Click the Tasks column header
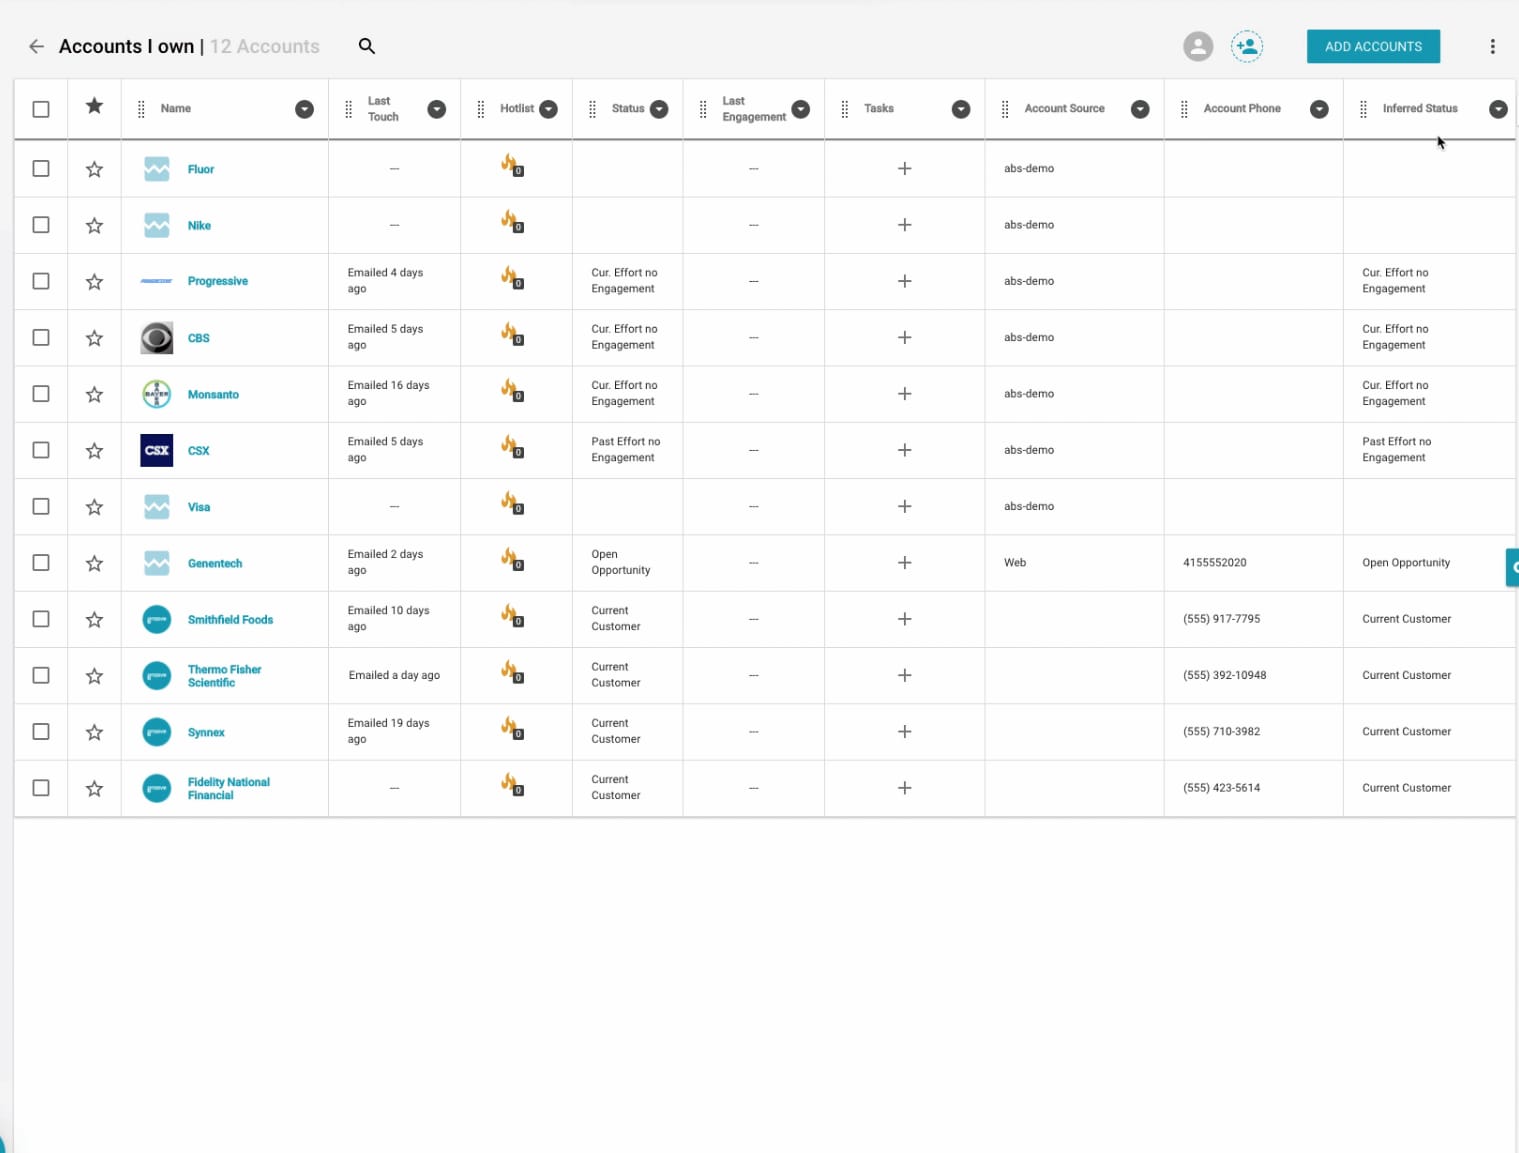 (x=879, y=108)
